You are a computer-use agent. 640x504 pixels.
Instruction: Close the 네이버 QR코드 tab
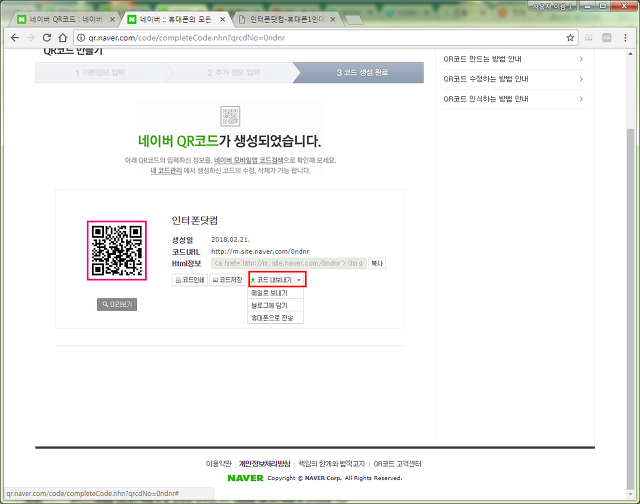[x=112, y=19]
